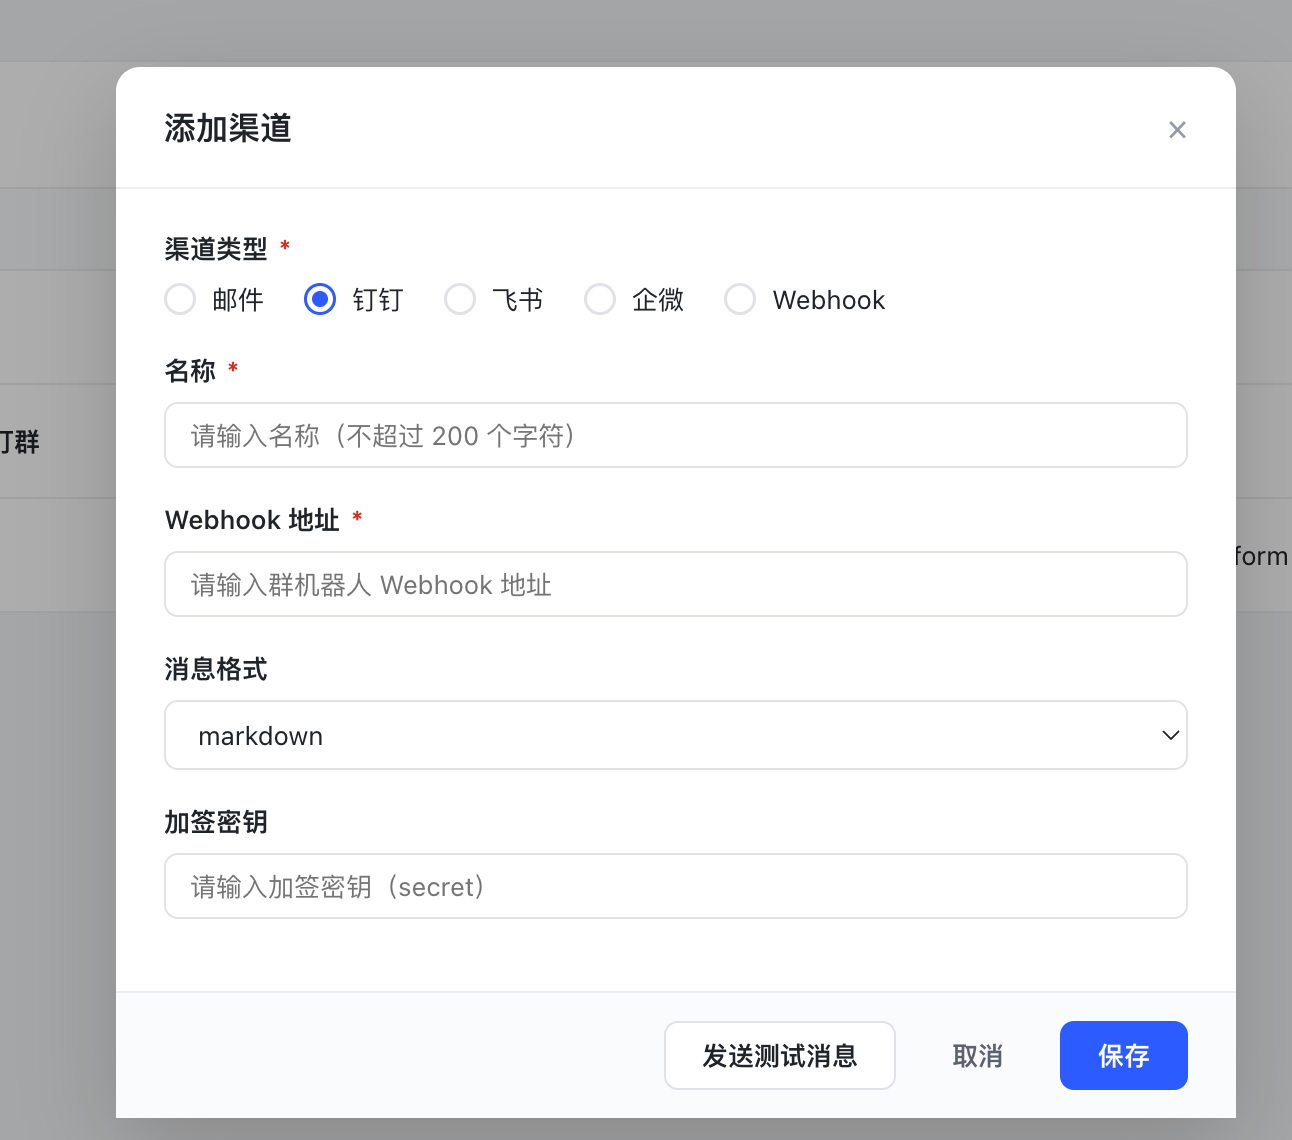
Task: Select the 钉钉 channel type
Action: [320, 299]
